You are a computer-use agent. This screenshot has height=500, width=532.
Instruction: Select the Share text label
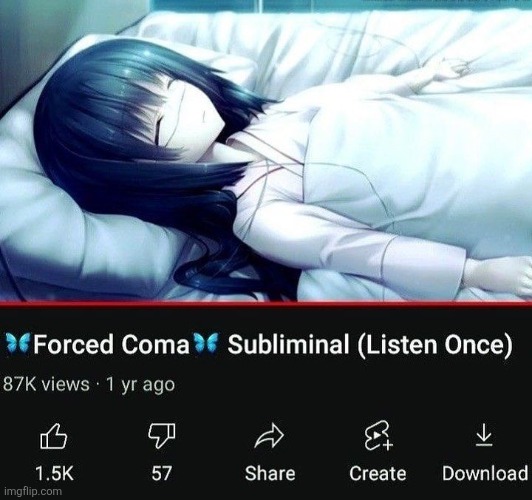click(x=270, y=473)
